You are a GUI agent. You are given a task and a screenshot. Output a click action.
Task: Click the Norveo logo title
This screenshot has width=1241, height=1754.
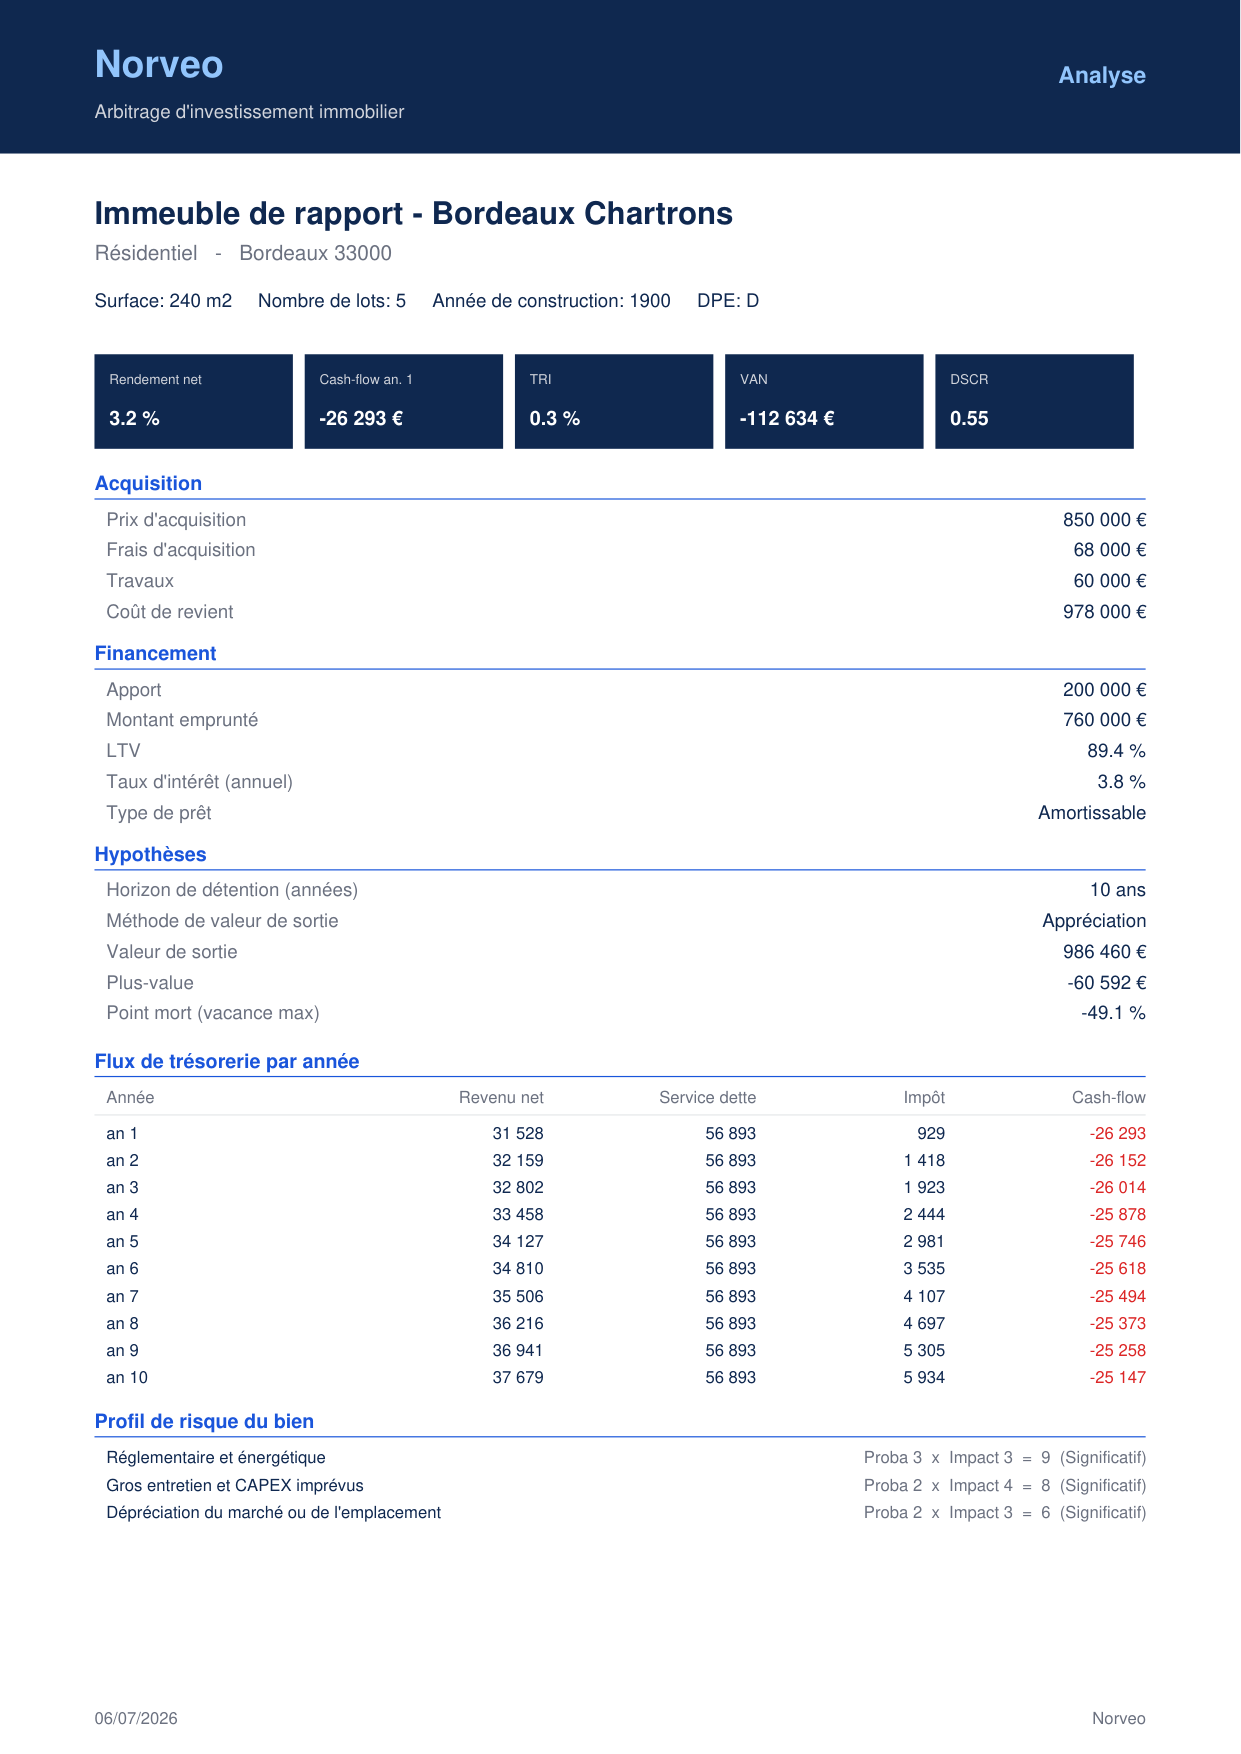[159, 65]
